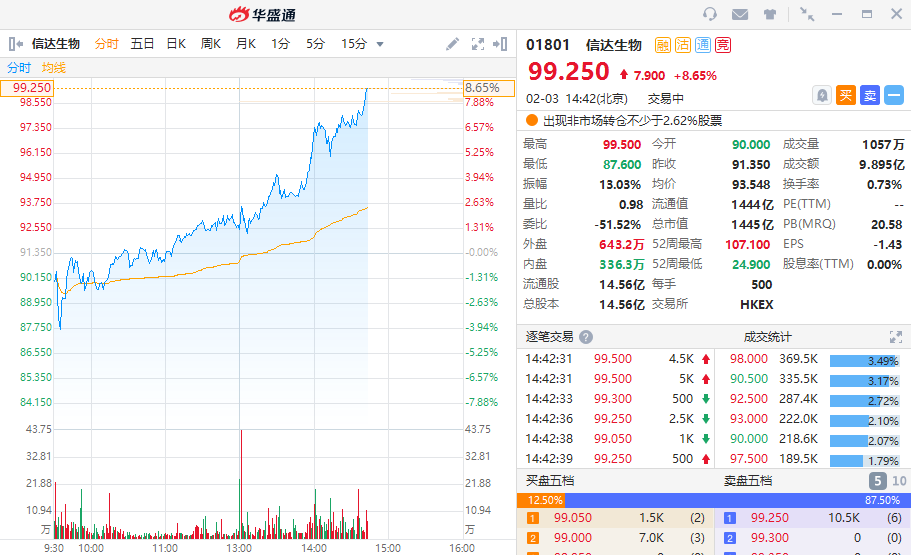Click the 成交额 value 9.895亿

point(882,165)
